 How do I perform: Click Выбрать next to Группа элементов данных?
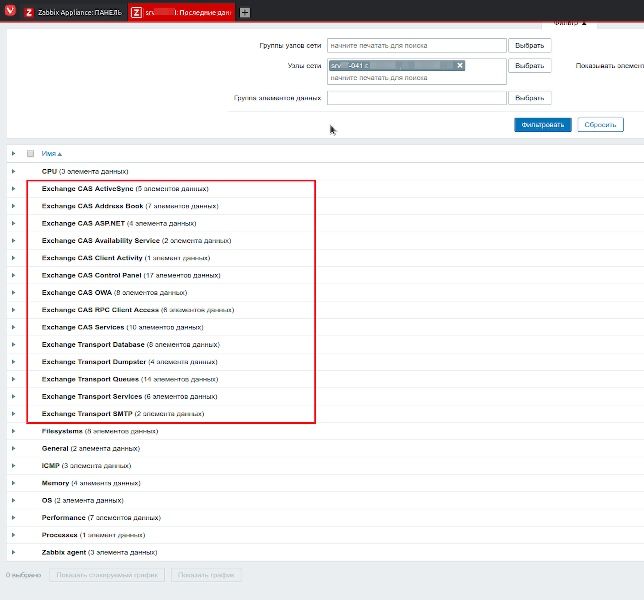pos(529,98)
